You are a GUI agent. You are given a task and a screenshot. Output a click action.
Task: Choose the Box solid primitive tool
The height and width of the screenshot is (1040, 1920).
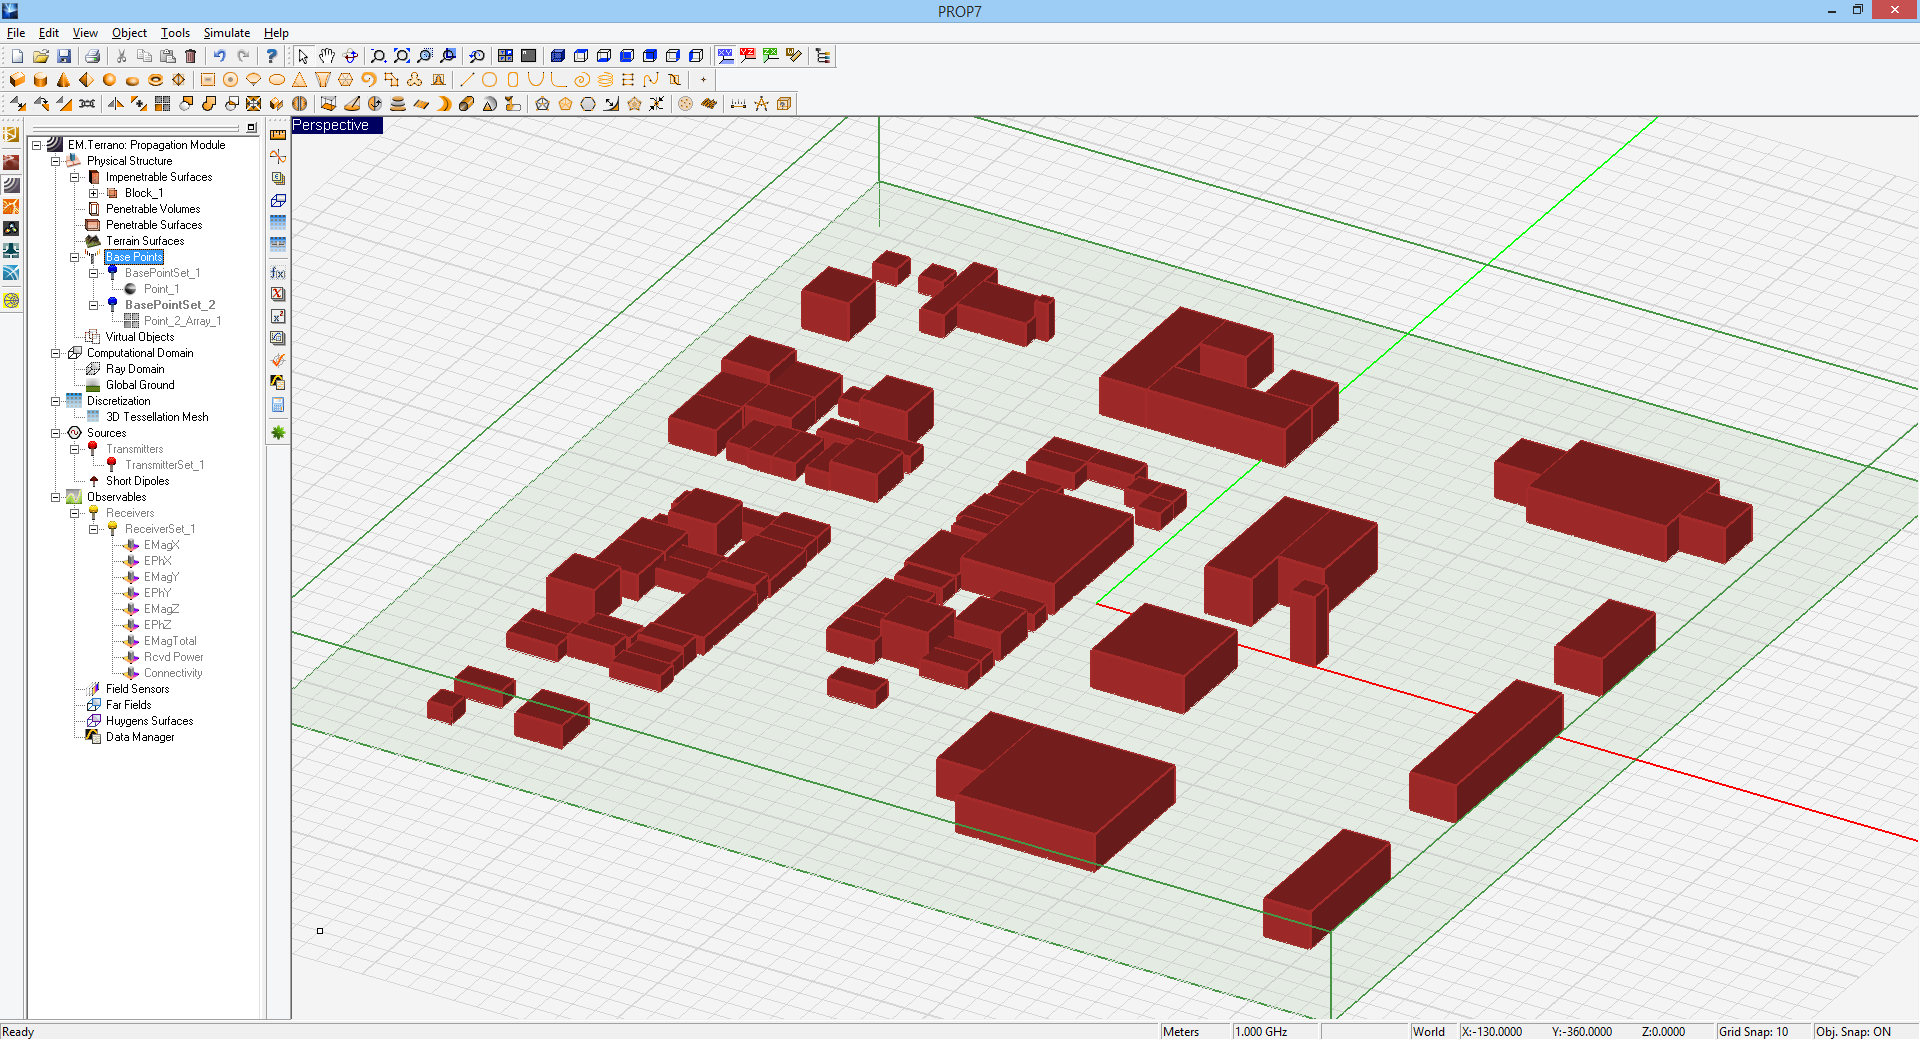(x=17, y=80)
